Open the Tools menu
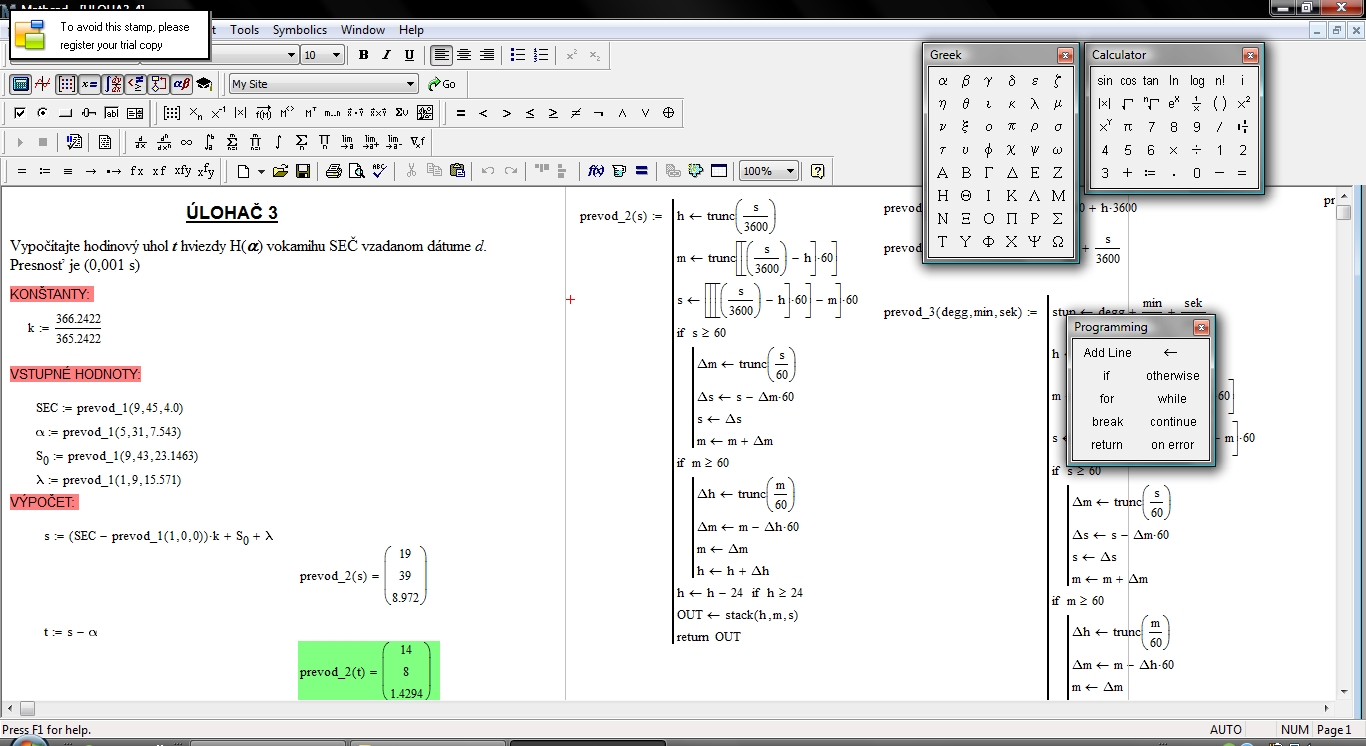The width and height of the screenshot is (1366, 746). [x=244, y=30]
